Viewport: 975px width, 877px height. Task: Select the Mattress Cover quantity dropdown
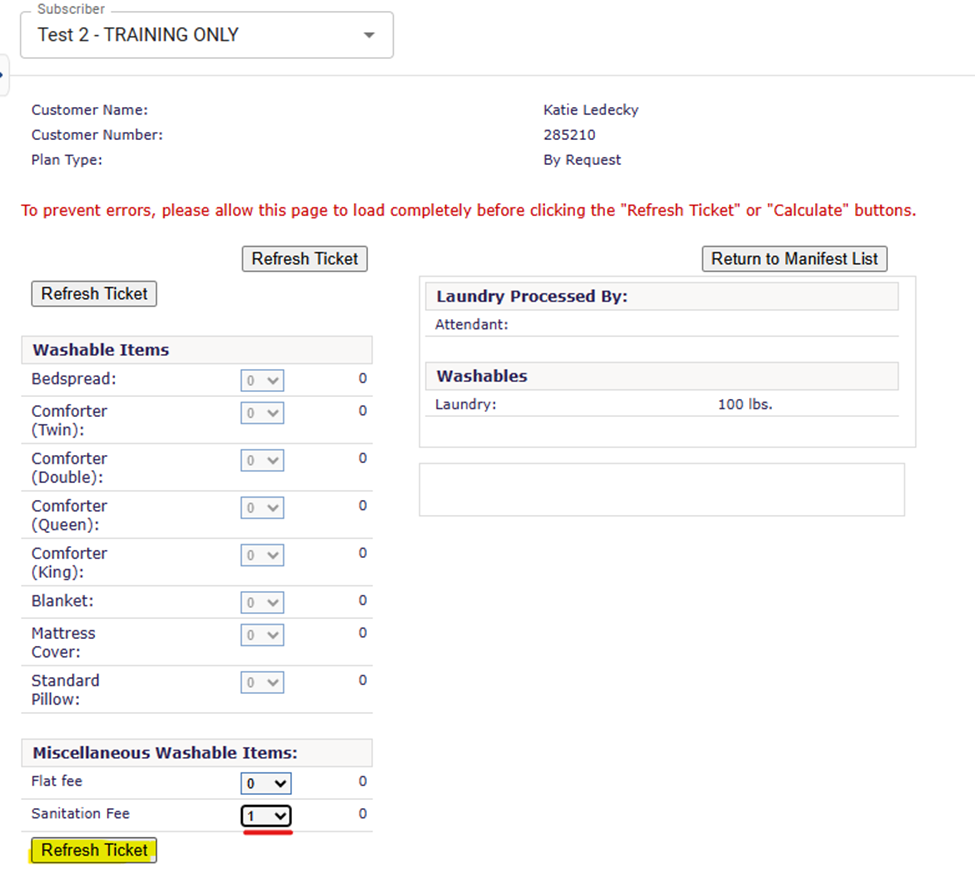[x=262, y=635]
